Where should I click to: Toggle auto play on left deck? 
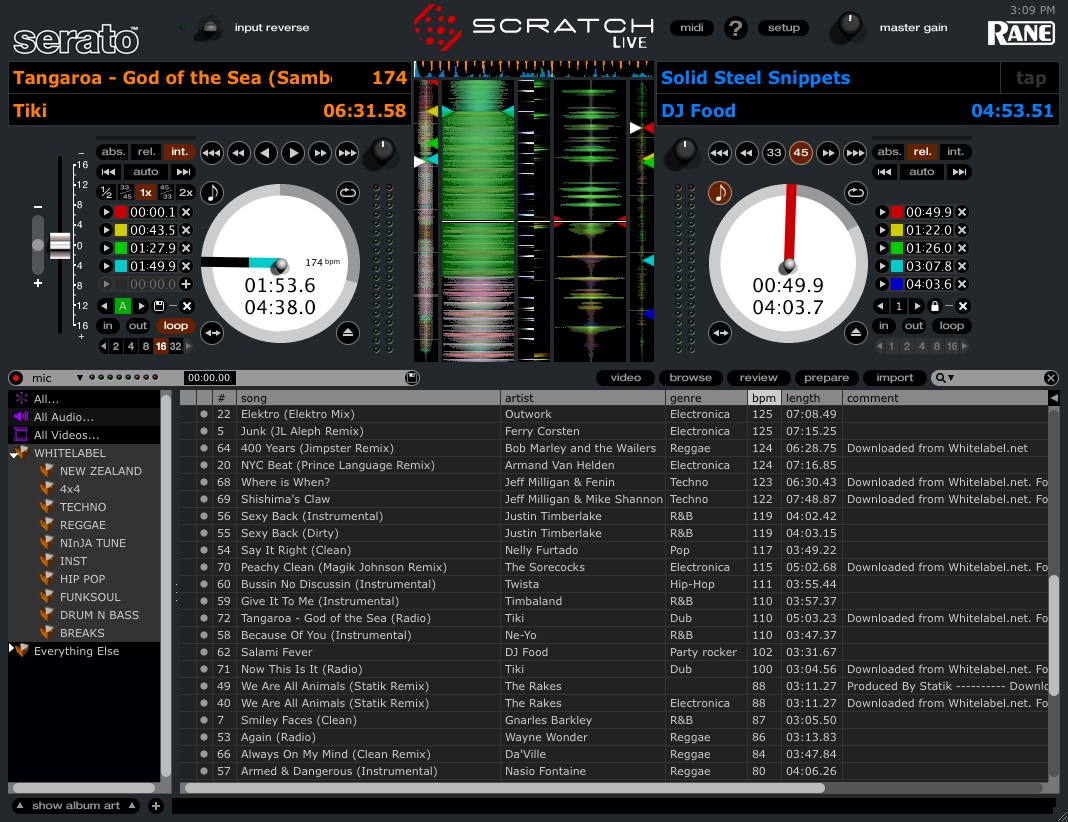tap(146, 172)
